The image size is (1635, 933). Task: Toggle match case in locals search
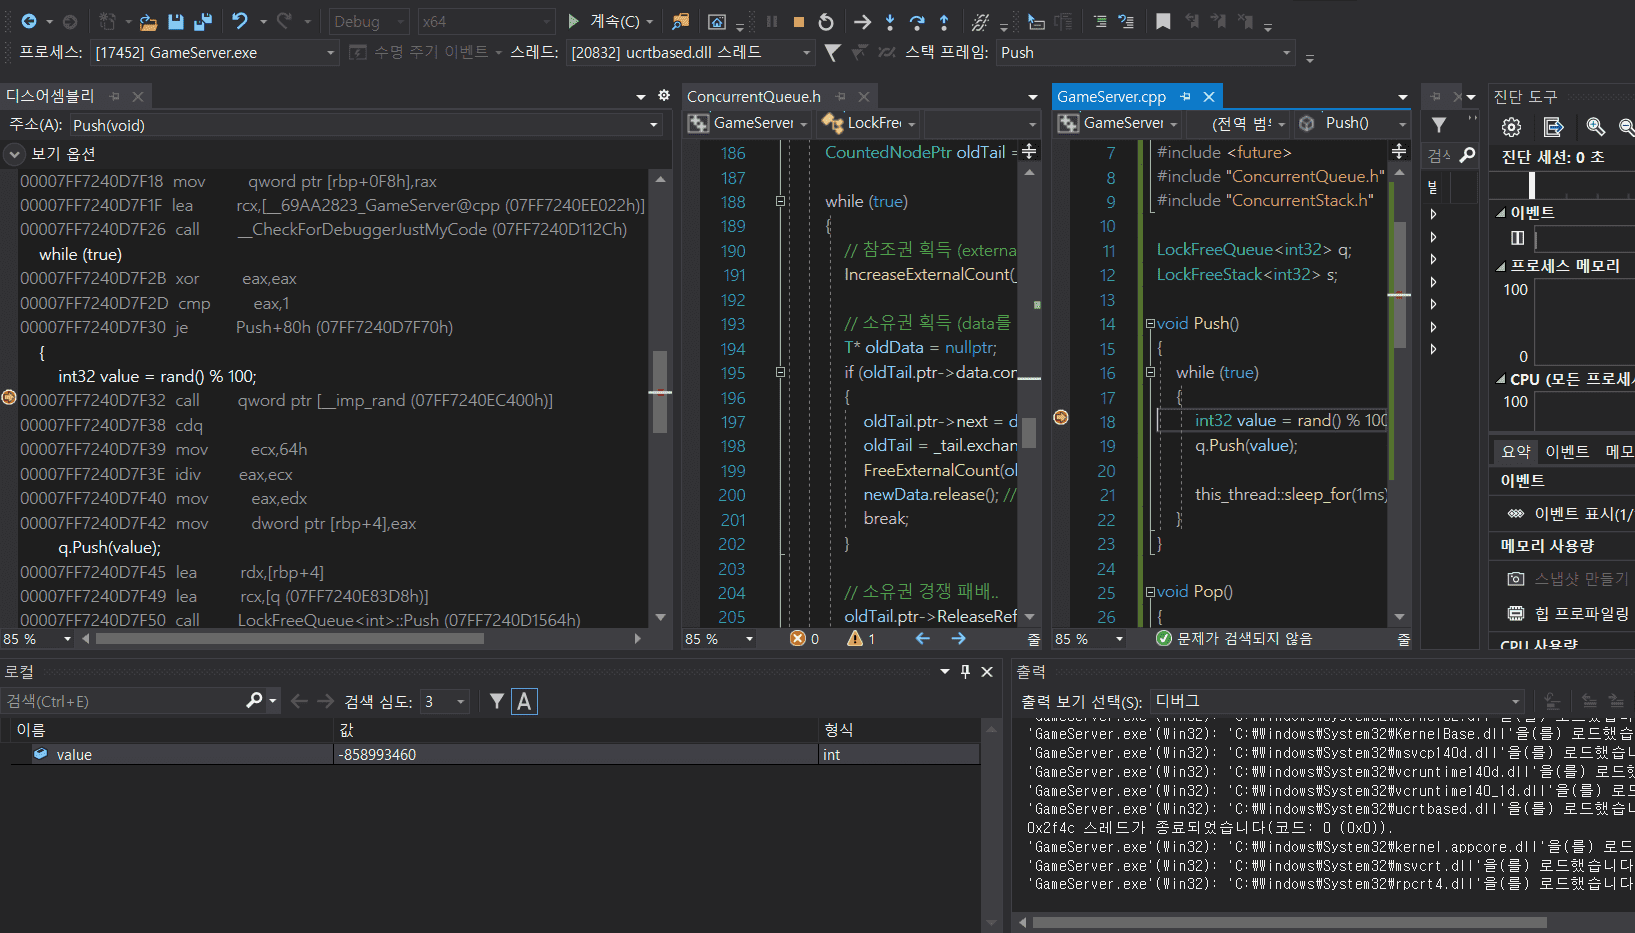tap(524, 702)
